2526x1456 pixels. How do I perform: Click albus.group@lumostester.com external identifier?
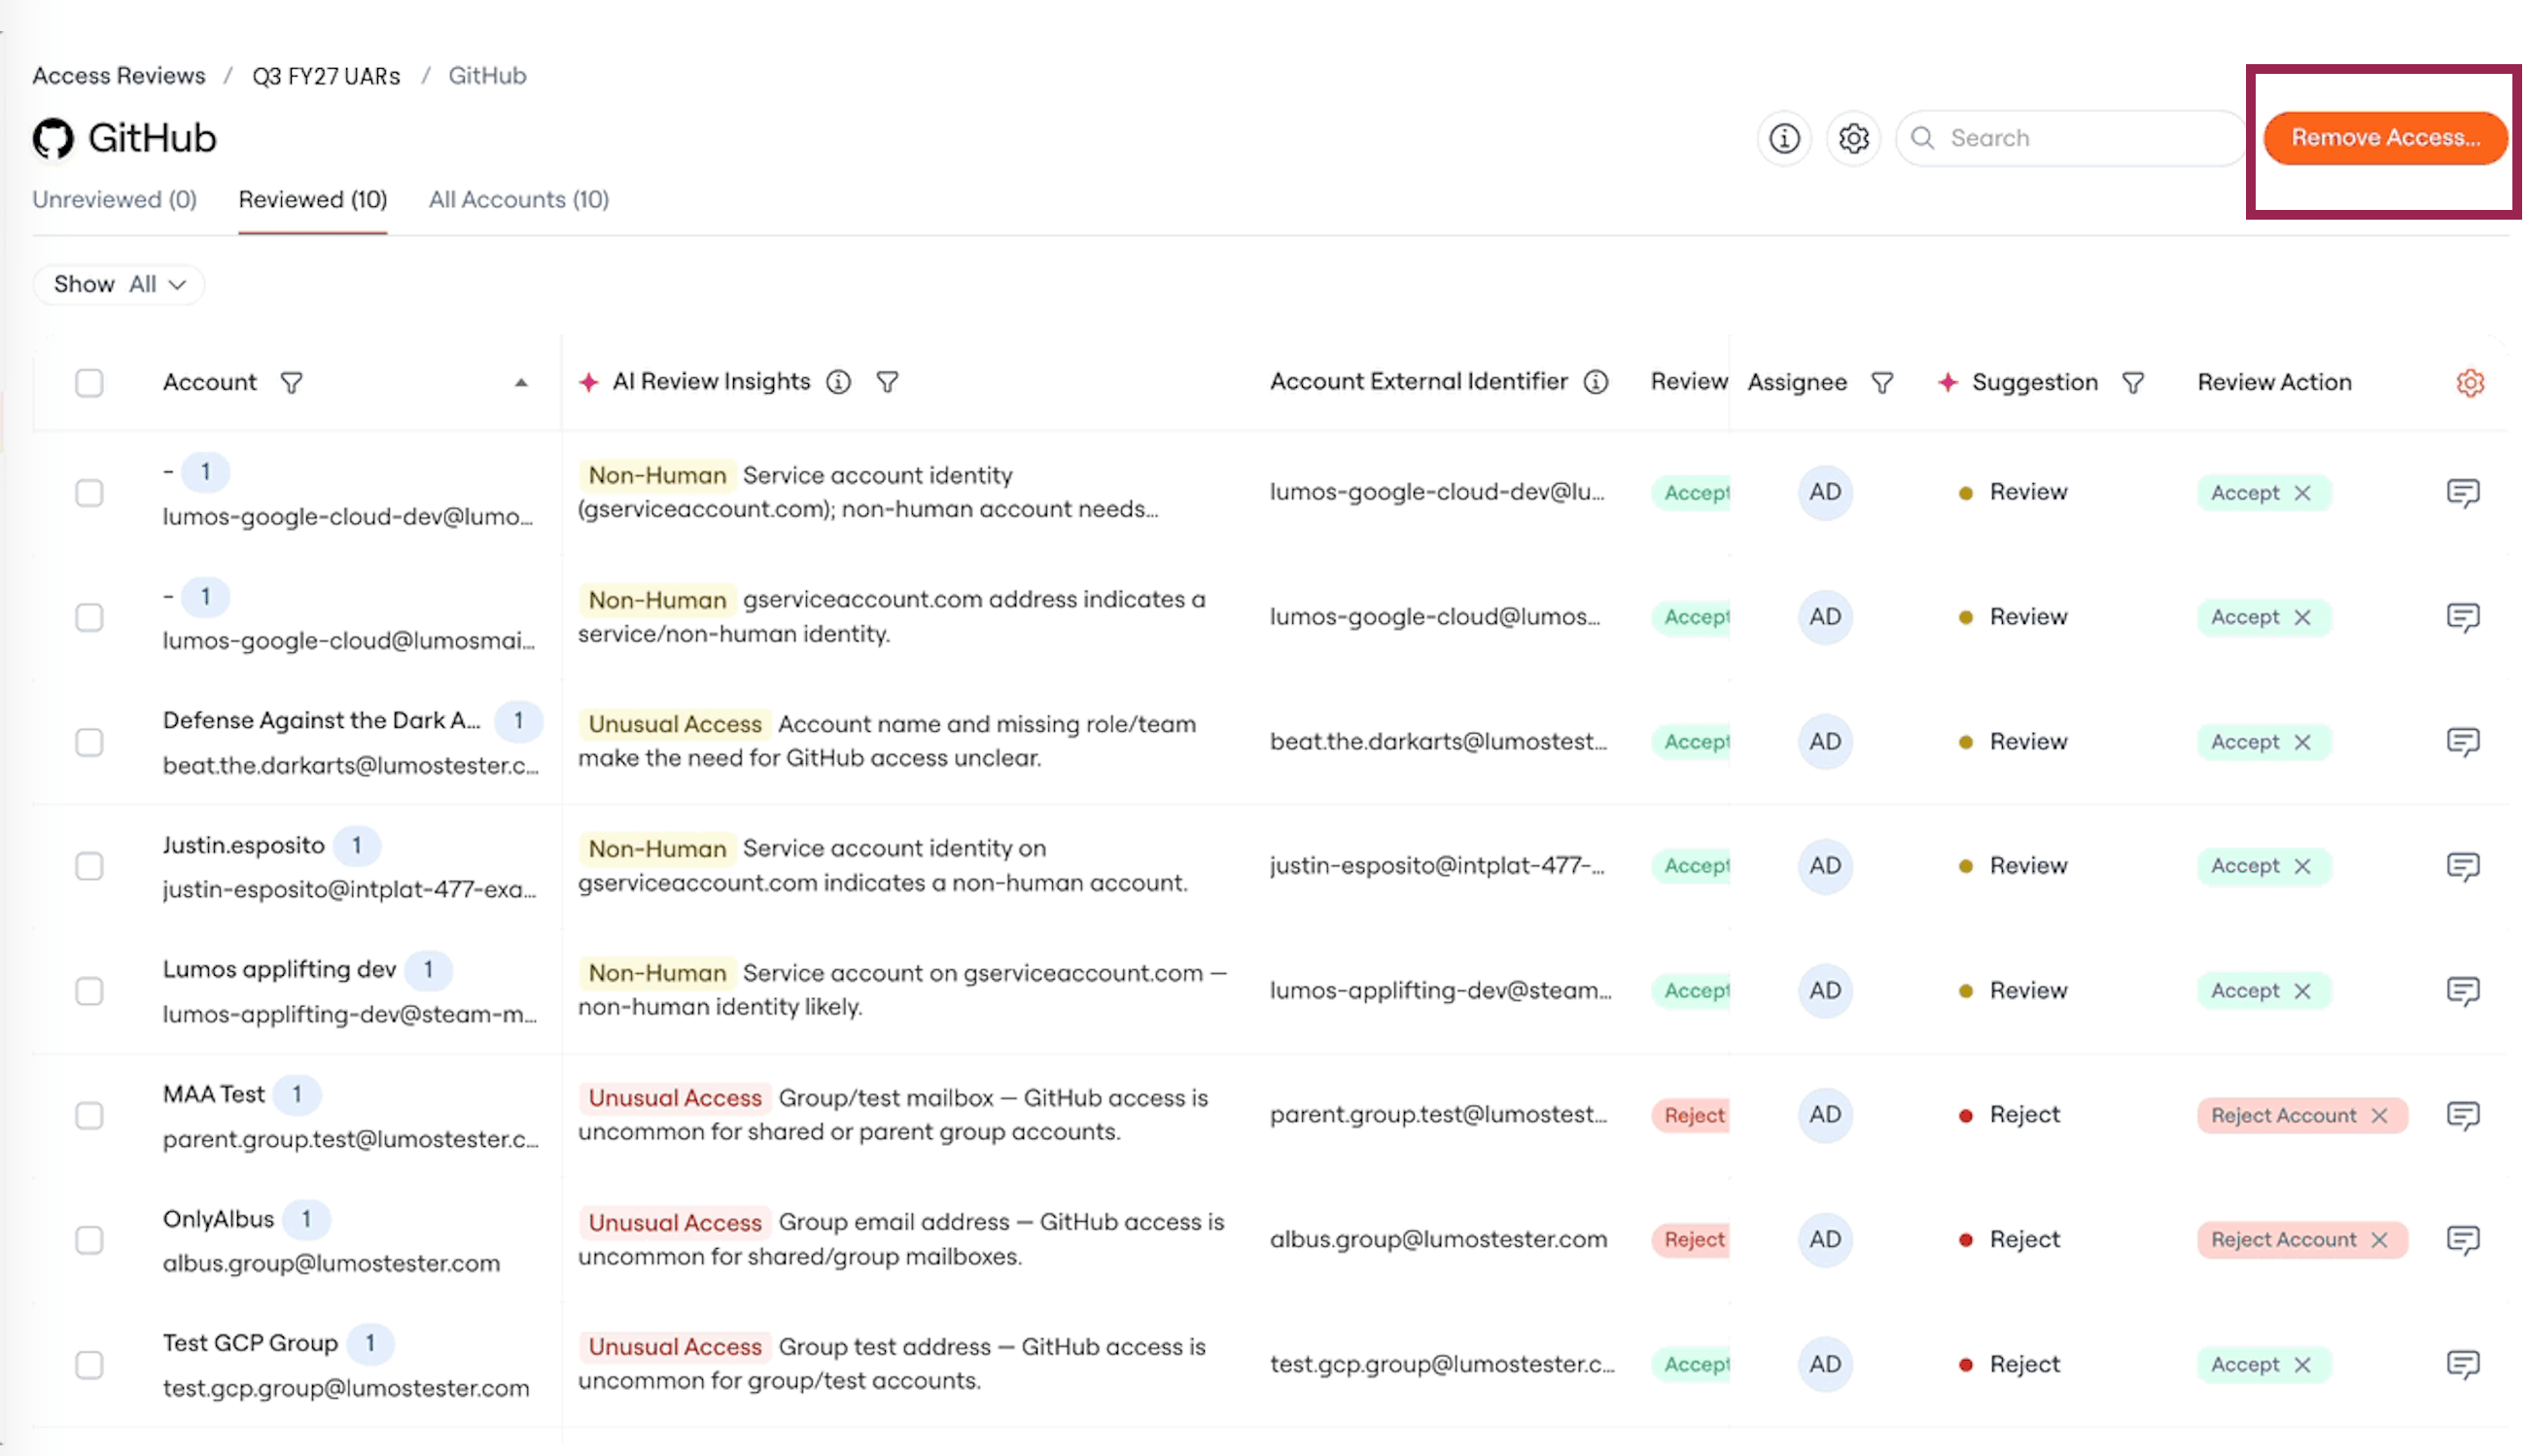click(1441, 1241)
